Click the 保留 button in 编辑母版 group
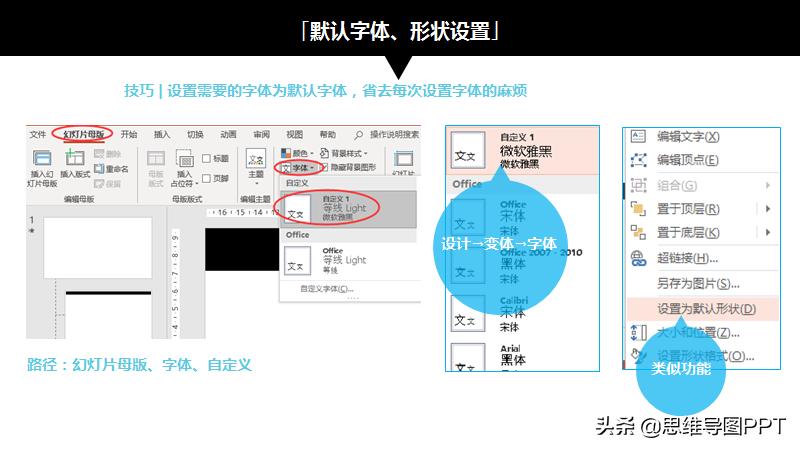This screenshot has height=450, width=800. (x=107, y=183)
